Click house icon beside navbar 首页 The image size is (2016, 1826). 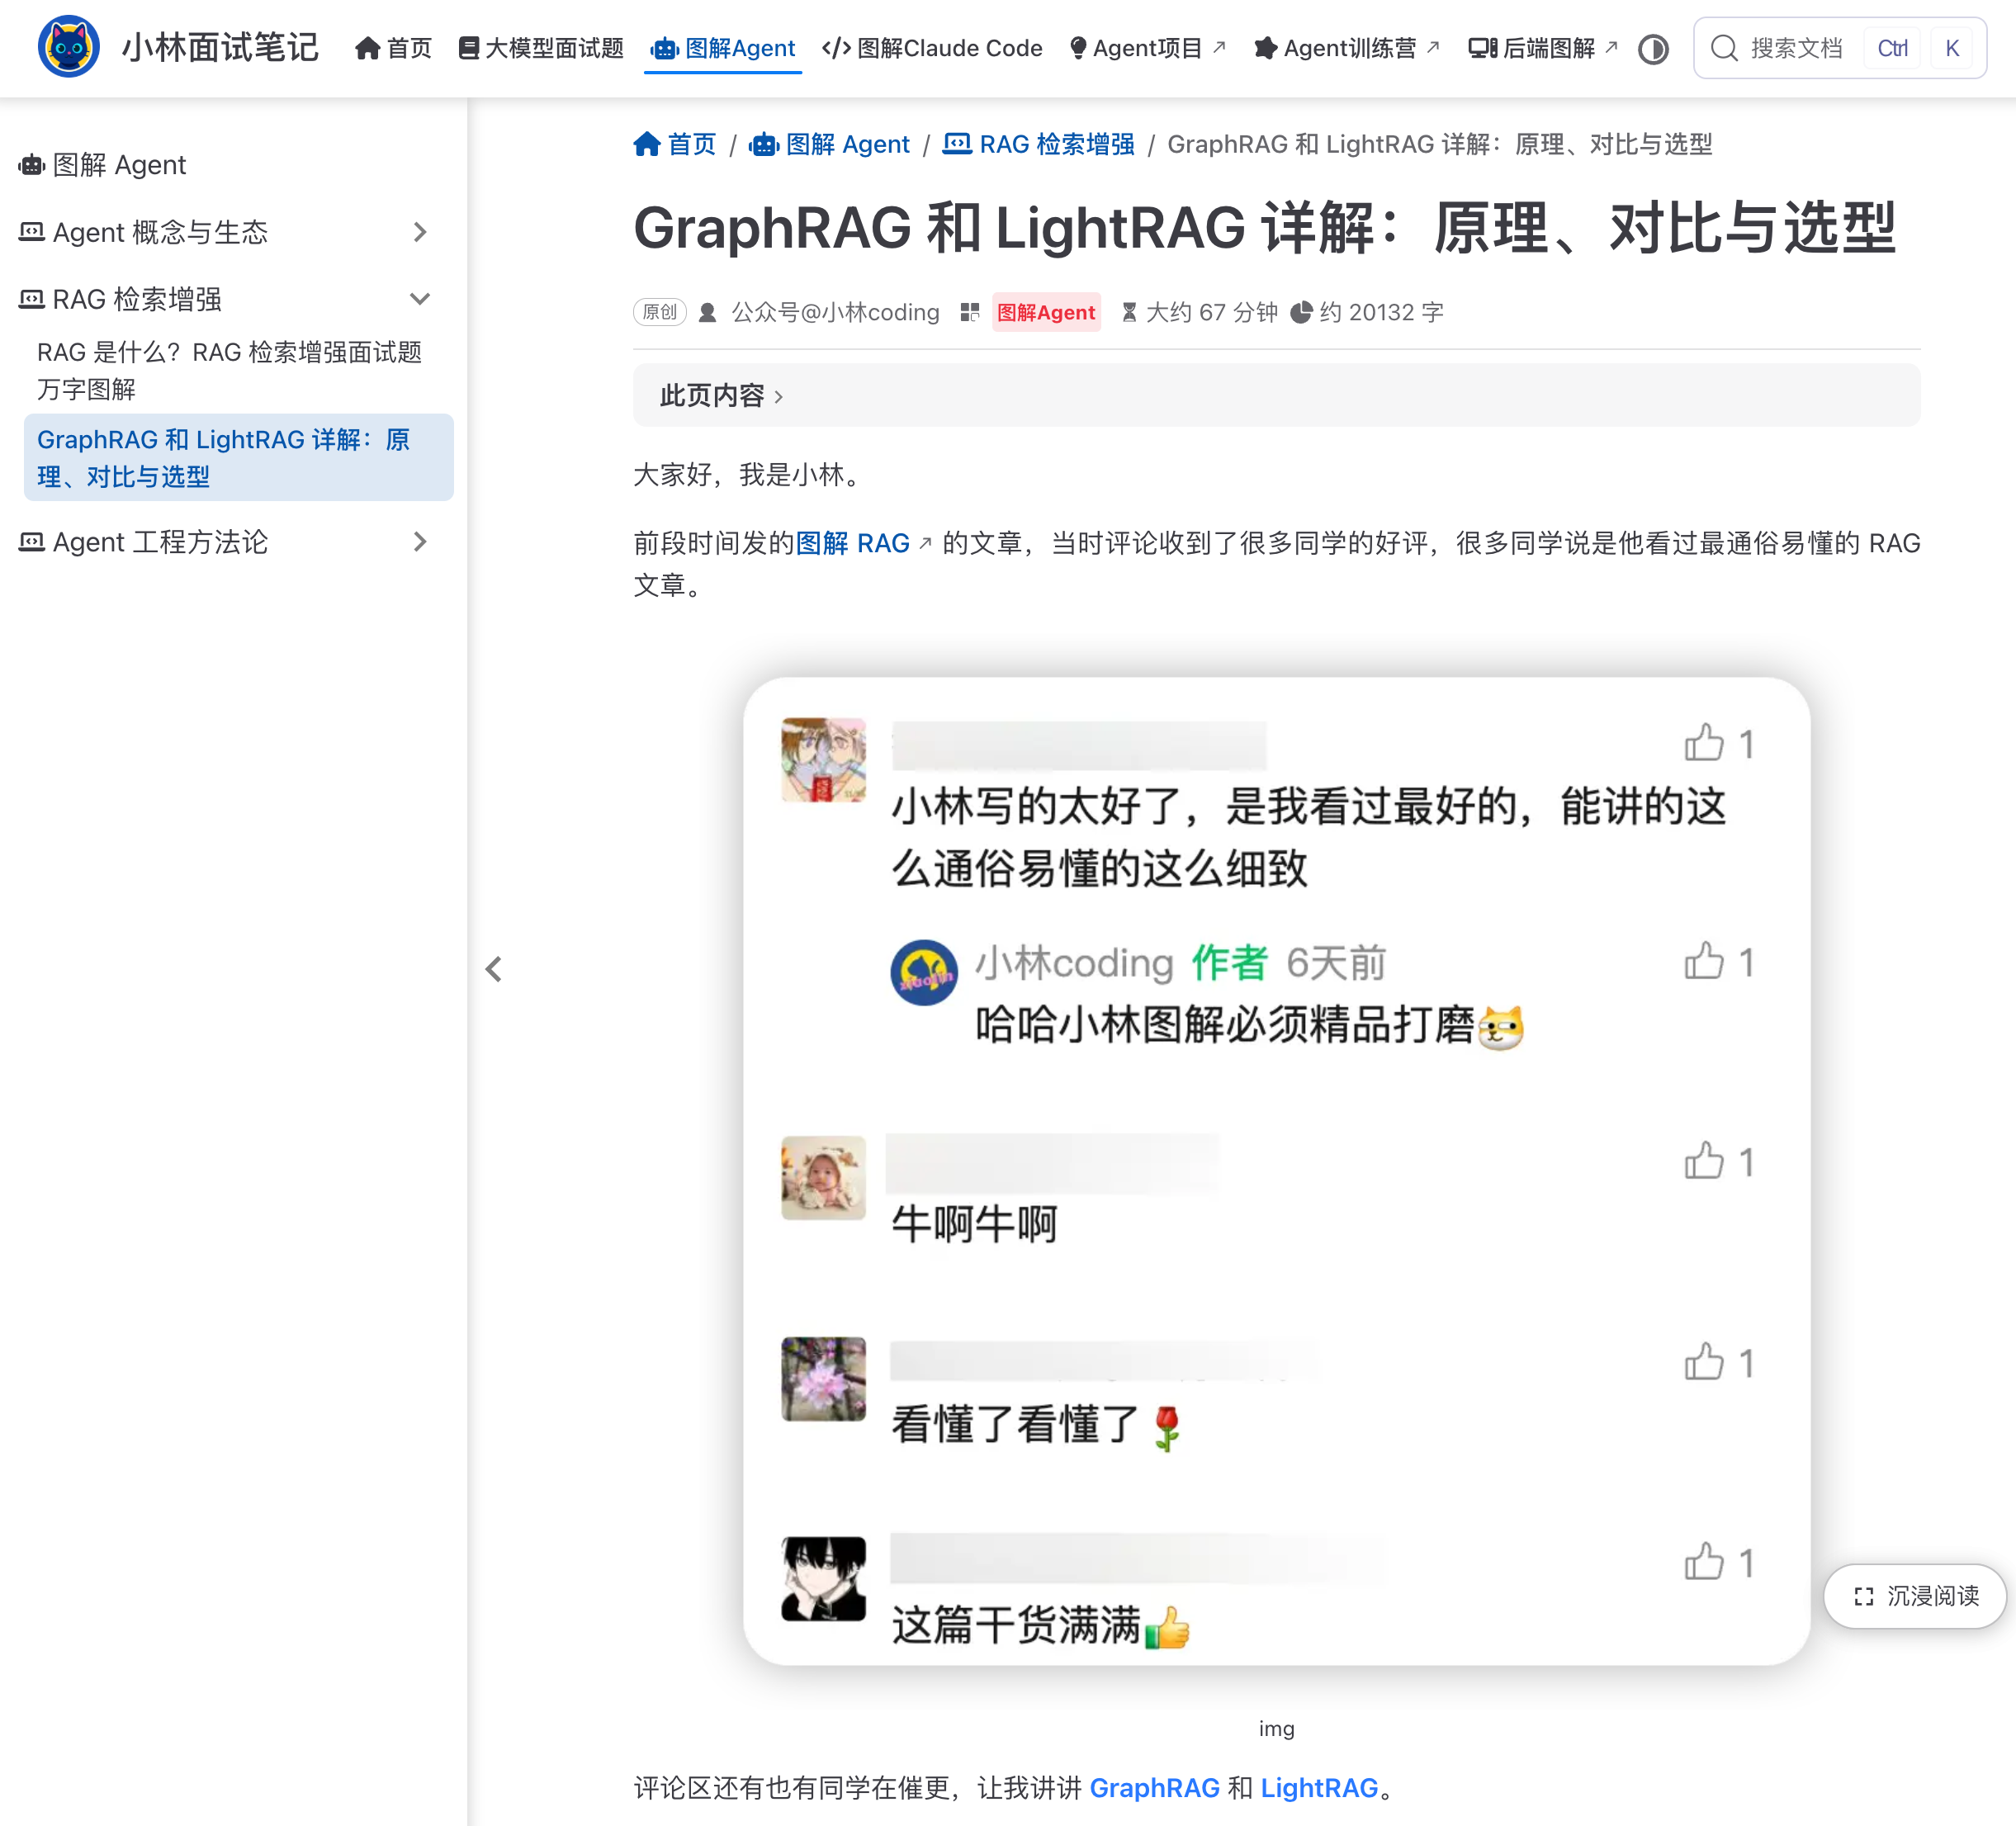(368, 48)
